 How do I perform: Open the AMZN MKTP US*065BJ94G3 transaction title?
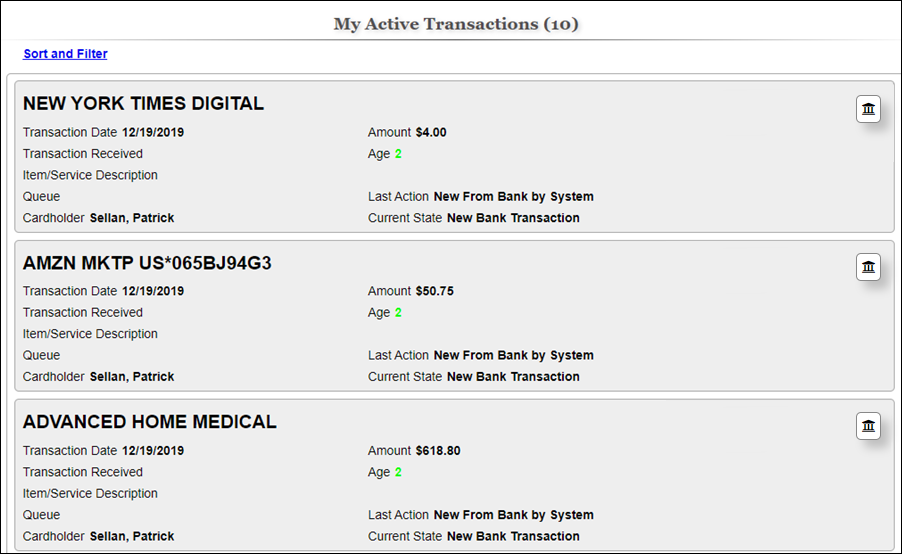[147, 263]
